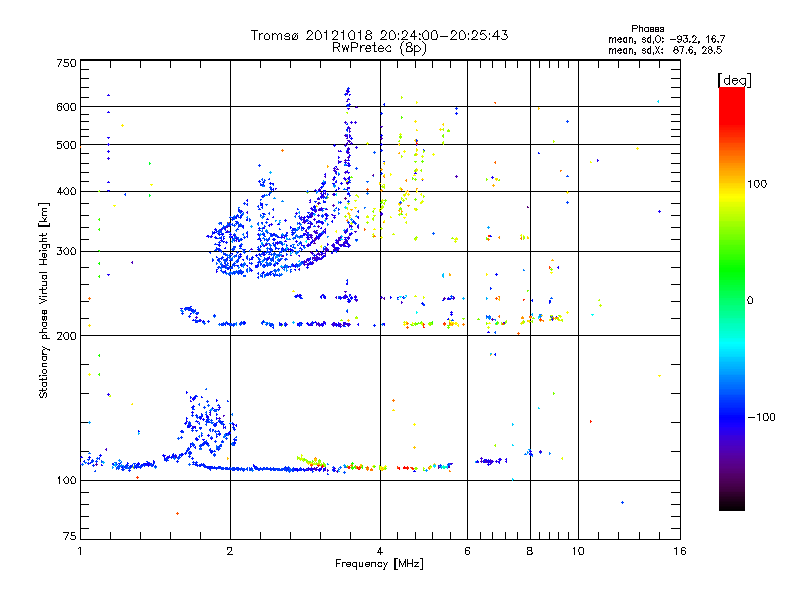Click the x-axis tick label '4'
This screenshot has width=800, height=600.
(380, 551)
